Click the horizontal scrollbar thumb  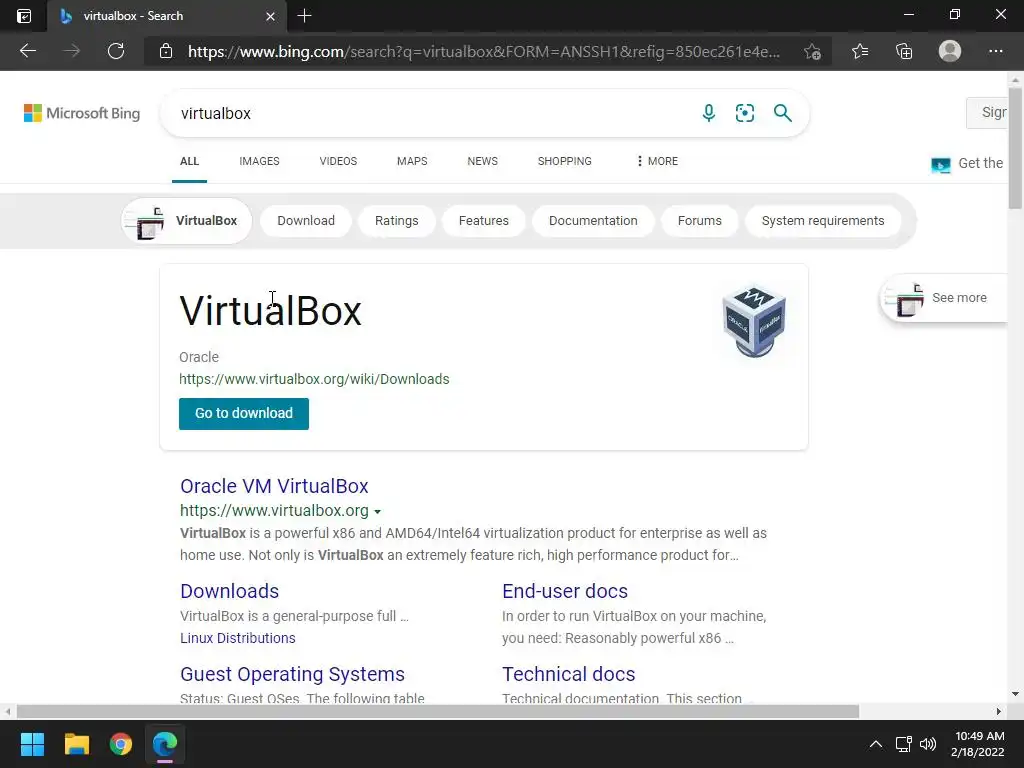438,711
